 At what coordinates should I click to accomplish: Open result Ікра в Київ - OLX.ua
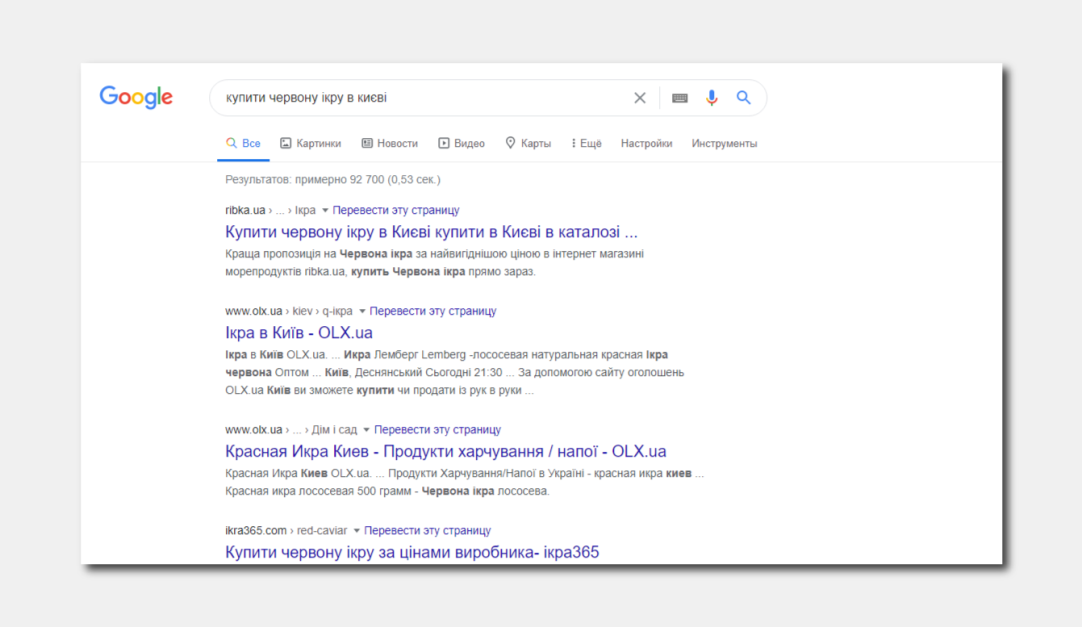[299, 332]
